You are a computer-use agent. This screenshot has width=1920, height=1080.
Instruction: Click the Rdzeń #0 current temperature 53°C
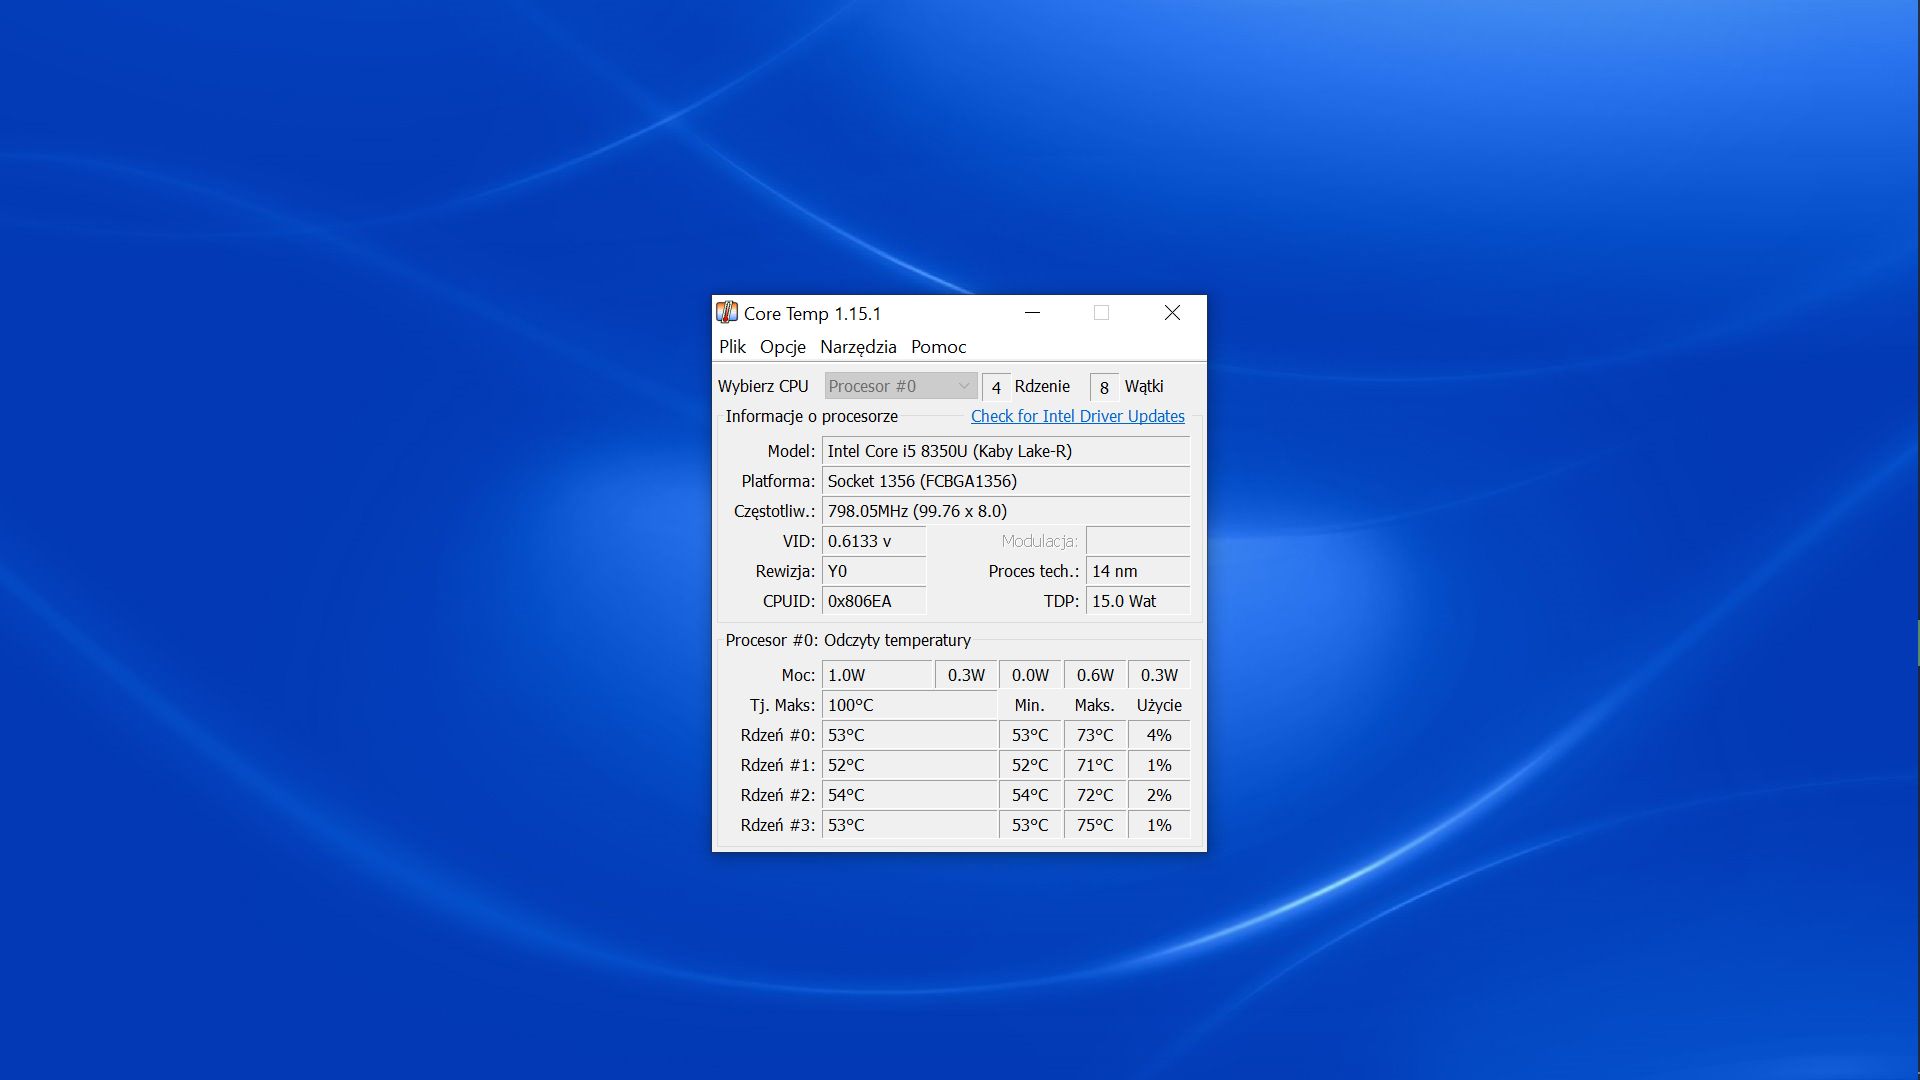909,735
